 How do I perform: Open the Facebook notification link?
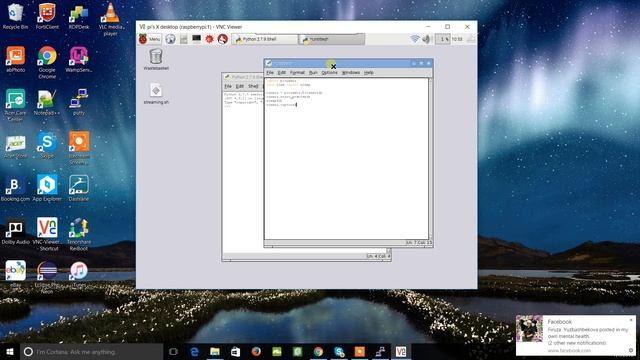[569, 351]
